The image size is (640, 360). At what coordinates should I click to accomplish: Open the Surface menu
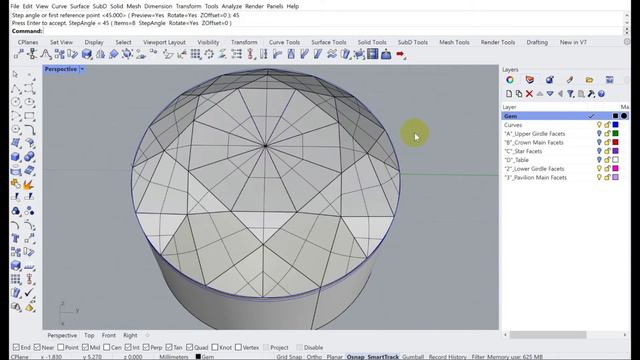pyautogui.click(x=80, y=6)
